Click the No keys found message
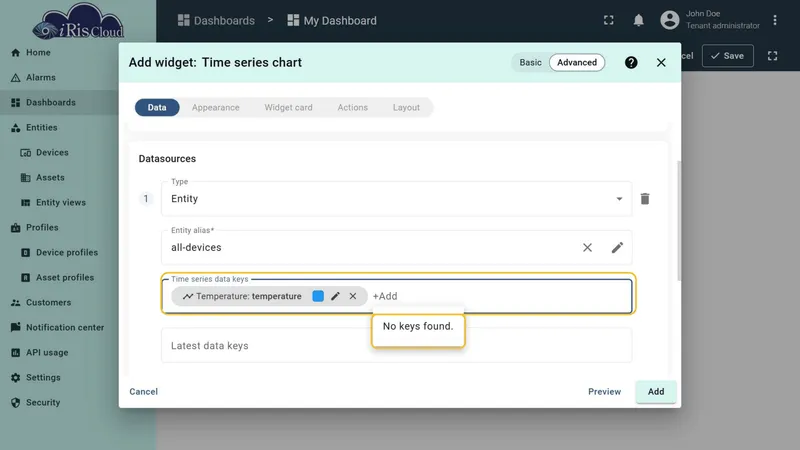 [x=418, y=326]
